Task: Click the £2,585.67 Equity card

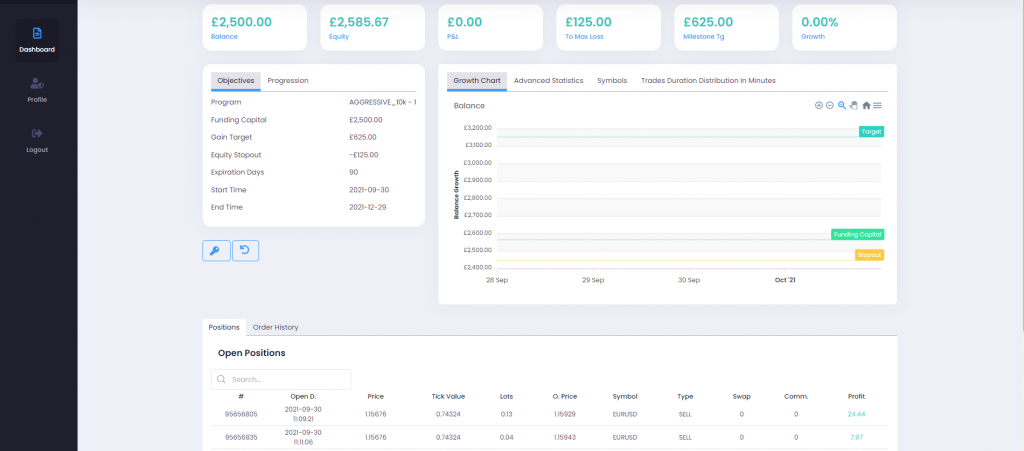Action: [x=372, y=27]
